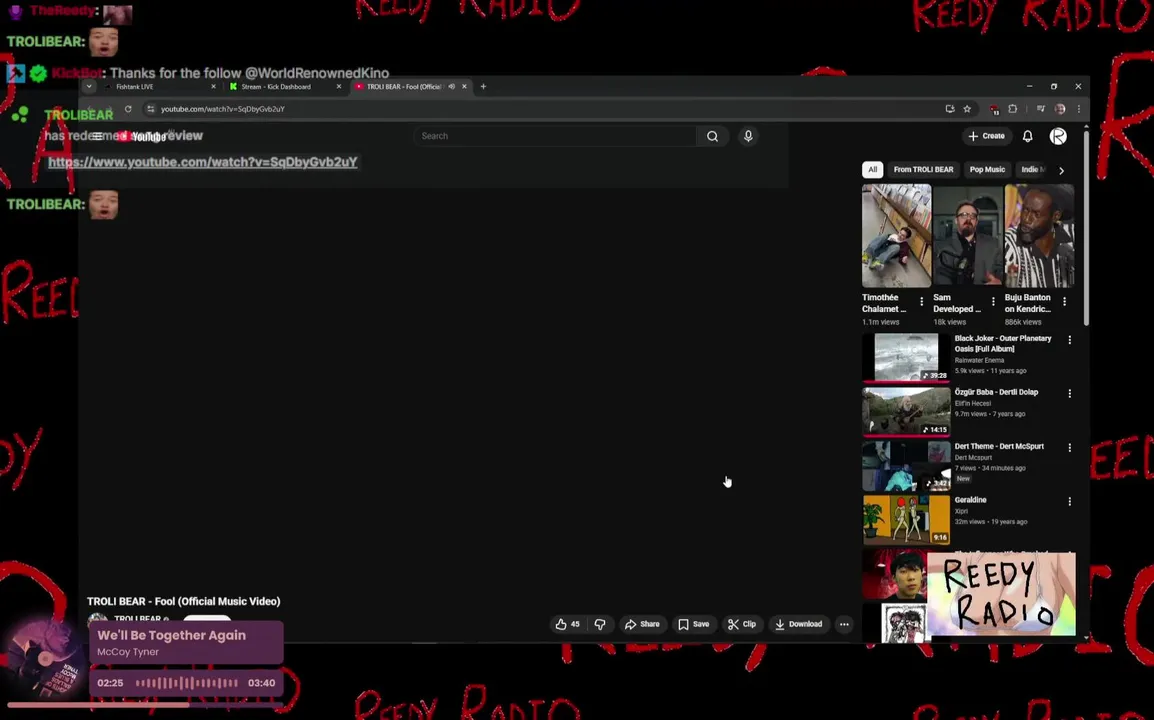The image size is (1154, 720).
Task: Open options for Özgür Baba video
Action: coord(1069,394)
